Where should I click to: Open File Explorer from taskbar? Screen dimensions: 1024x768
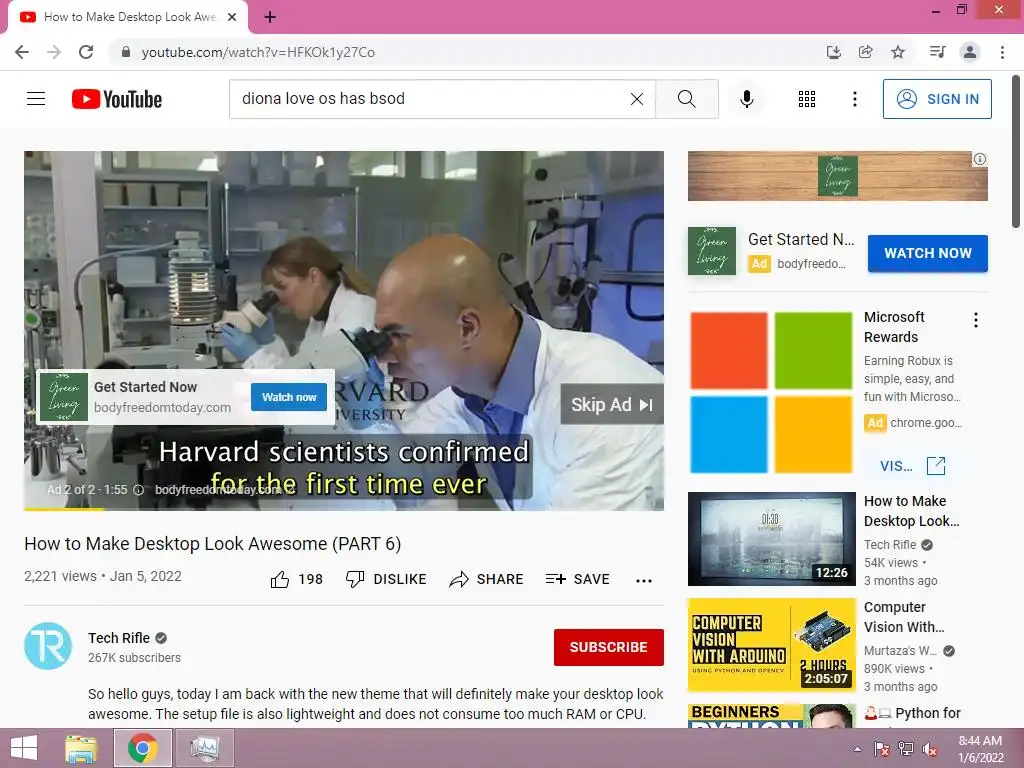point(81,748)
